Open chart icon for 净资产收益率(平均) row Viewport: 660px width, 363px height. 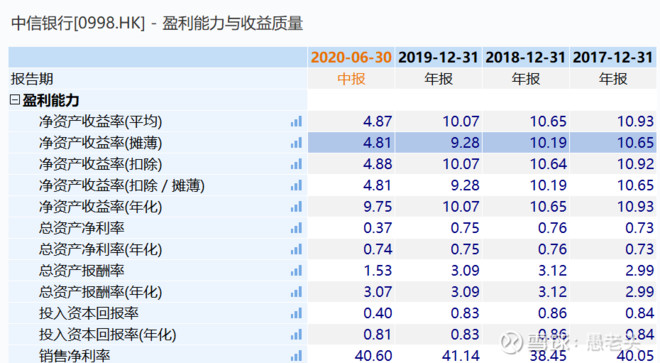pos(296,122)
